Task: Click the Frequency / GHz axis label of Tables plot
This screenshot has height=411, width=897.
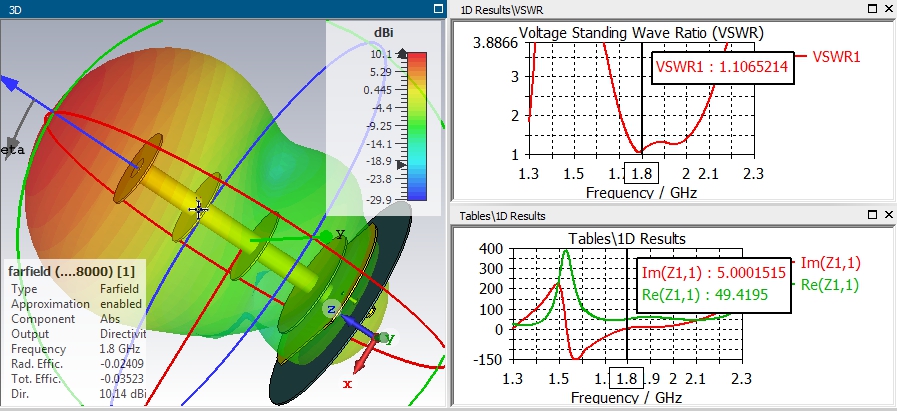Action: [x=626, y=397]
